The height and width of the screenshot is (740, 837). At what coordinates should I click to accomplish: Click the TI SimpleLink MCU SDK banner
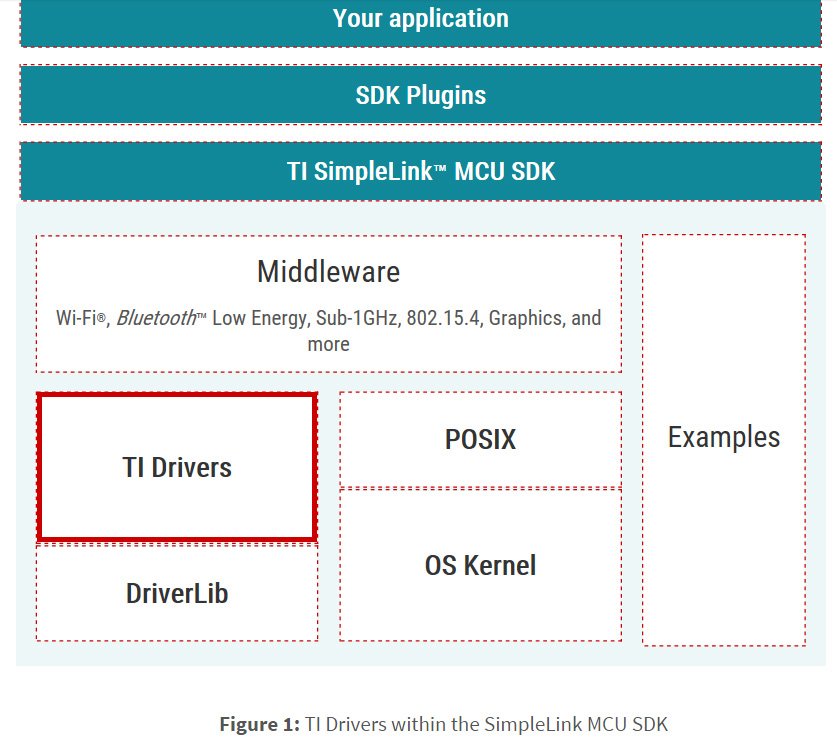(421, 171)
